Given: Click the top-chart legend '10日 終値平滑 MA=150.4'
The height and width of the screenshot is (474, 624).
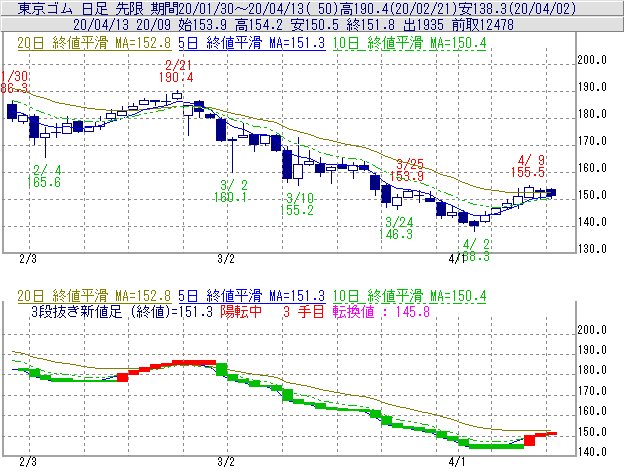Looking at the screenshot, I should click(410, 43).
